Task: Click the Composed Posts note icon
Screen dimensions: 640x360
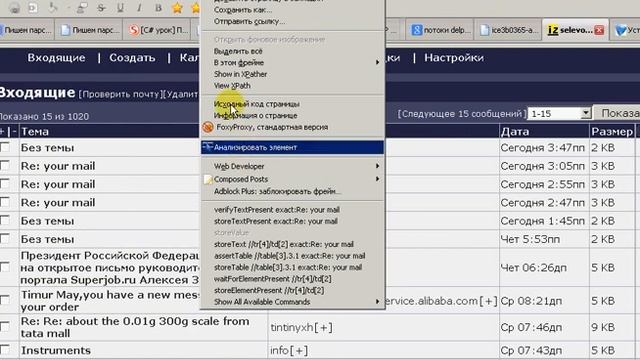Action: [208, 179]
